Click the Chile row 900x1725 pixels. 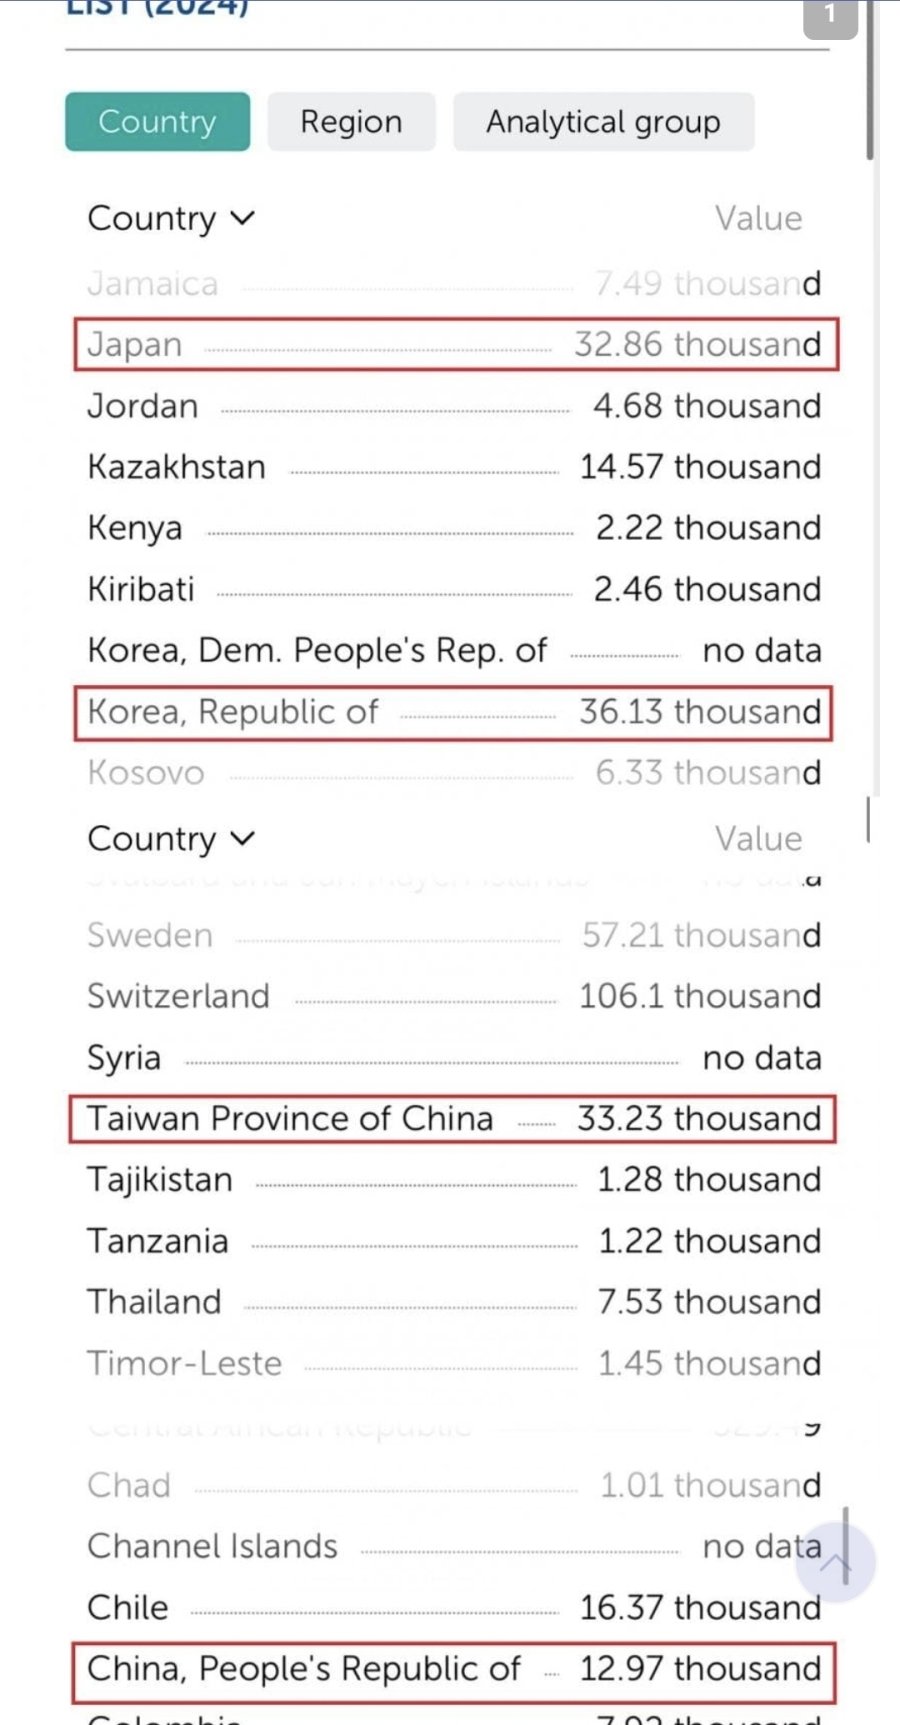click(x=454, y=1607)
